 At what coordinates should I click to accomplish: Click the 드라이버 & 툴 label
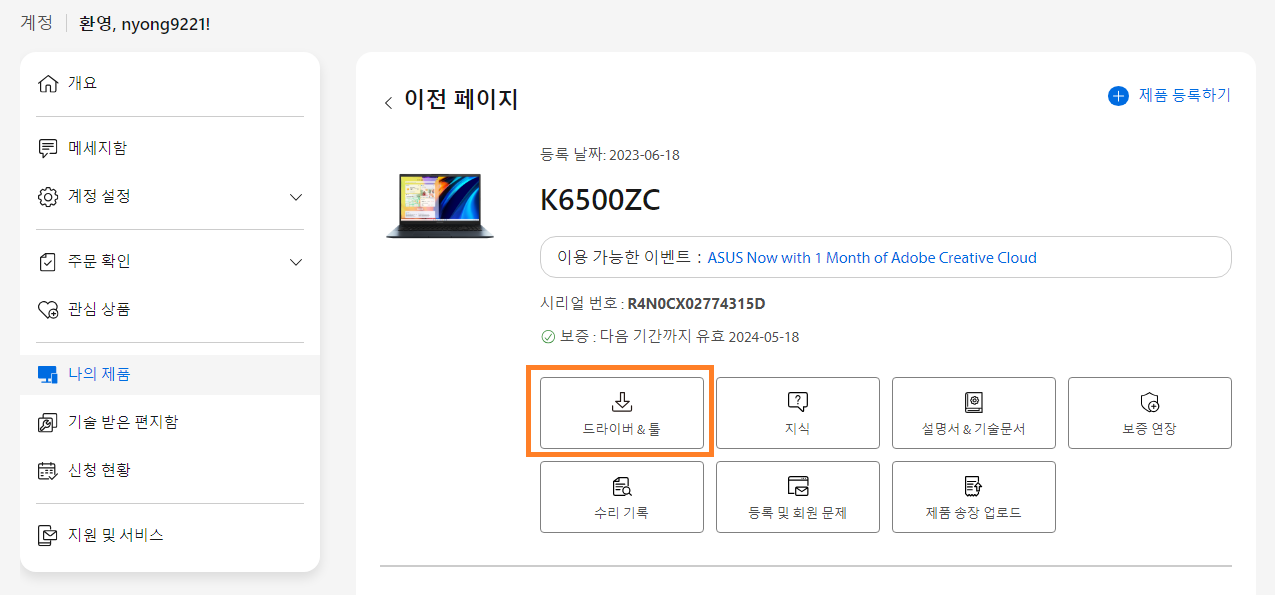(x=622, y=429)
